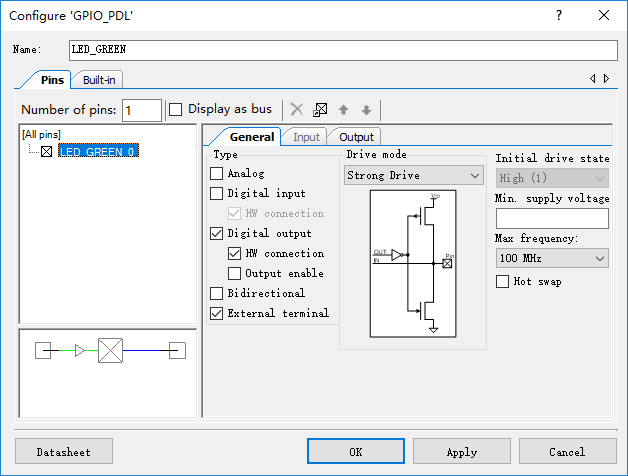This screenshot has height=476, width=628.
Task: Toggle HW connection under Digital output
Action: click(x=234, y=253)
